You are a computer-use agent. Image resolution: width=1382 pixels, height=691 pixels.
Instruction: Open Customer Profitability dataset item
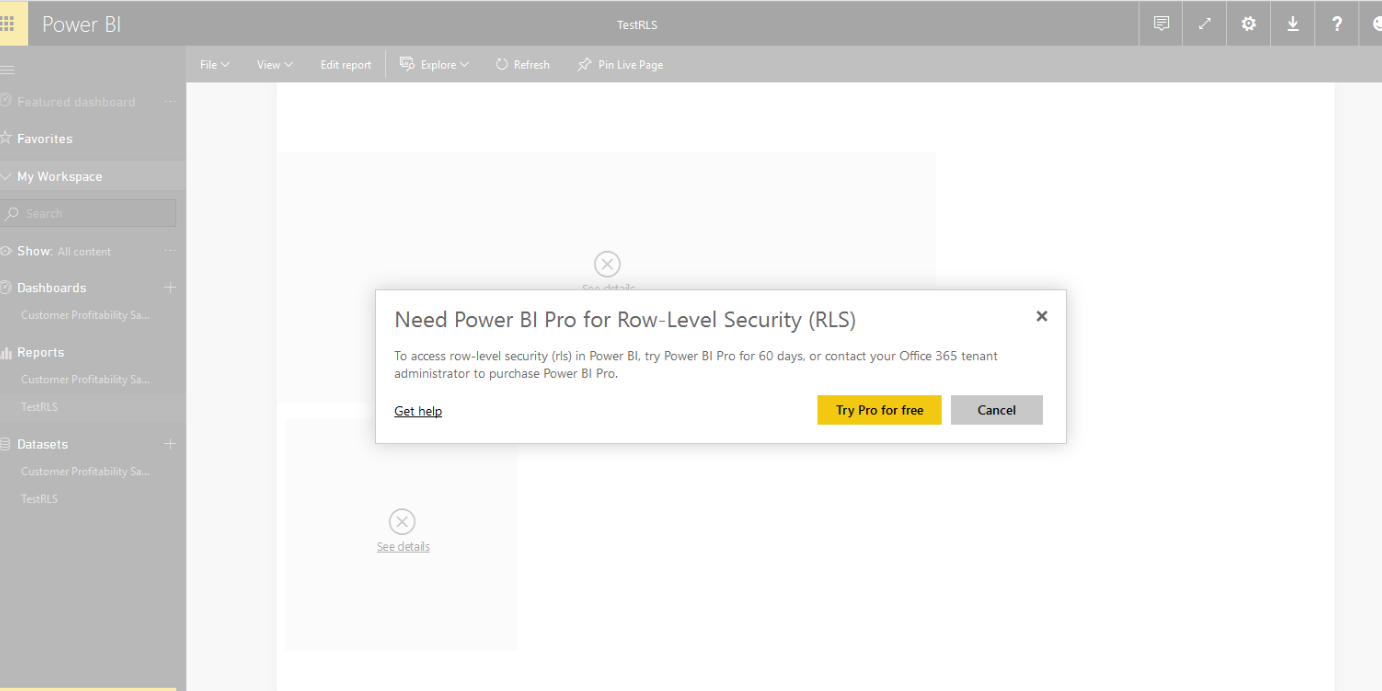pos(85,471)
